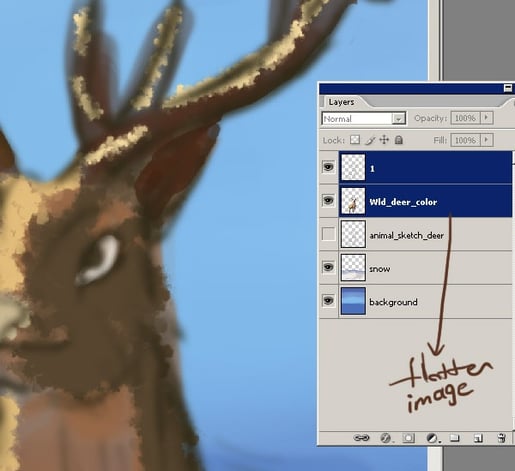Open the layer style fx icon
The height and width of the screenshot is (471, 515).
pos(386,438)
